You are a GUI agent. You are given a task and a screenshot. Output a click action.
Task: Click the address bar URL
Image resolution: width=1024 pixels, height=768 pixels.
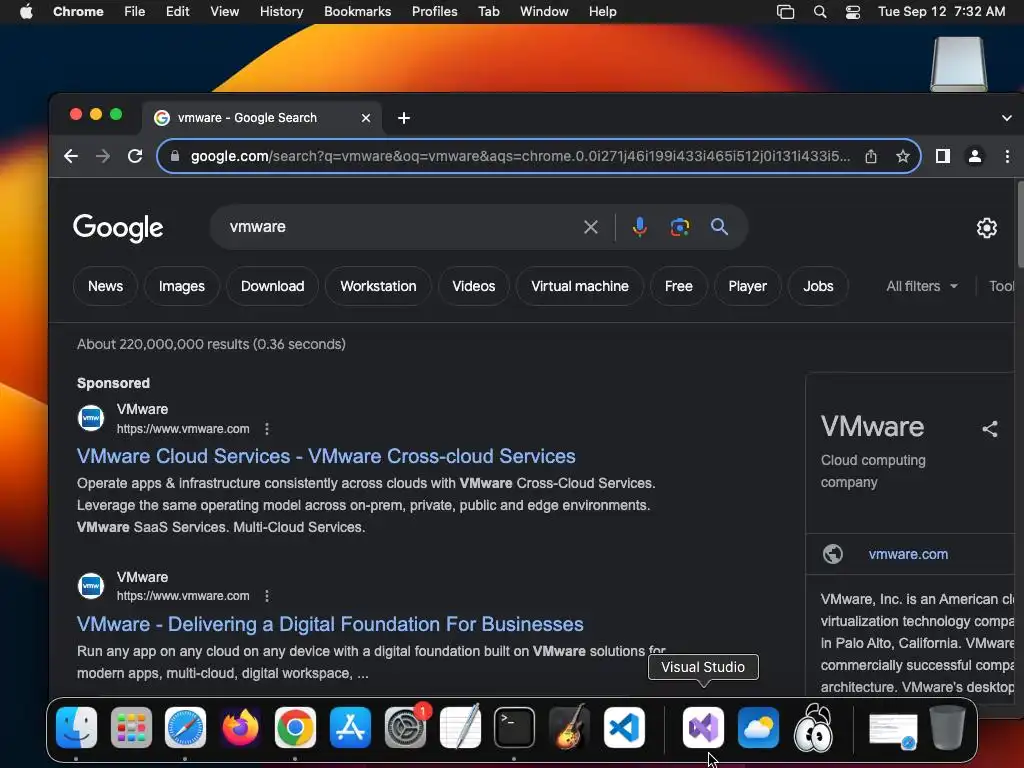(520, 156)
